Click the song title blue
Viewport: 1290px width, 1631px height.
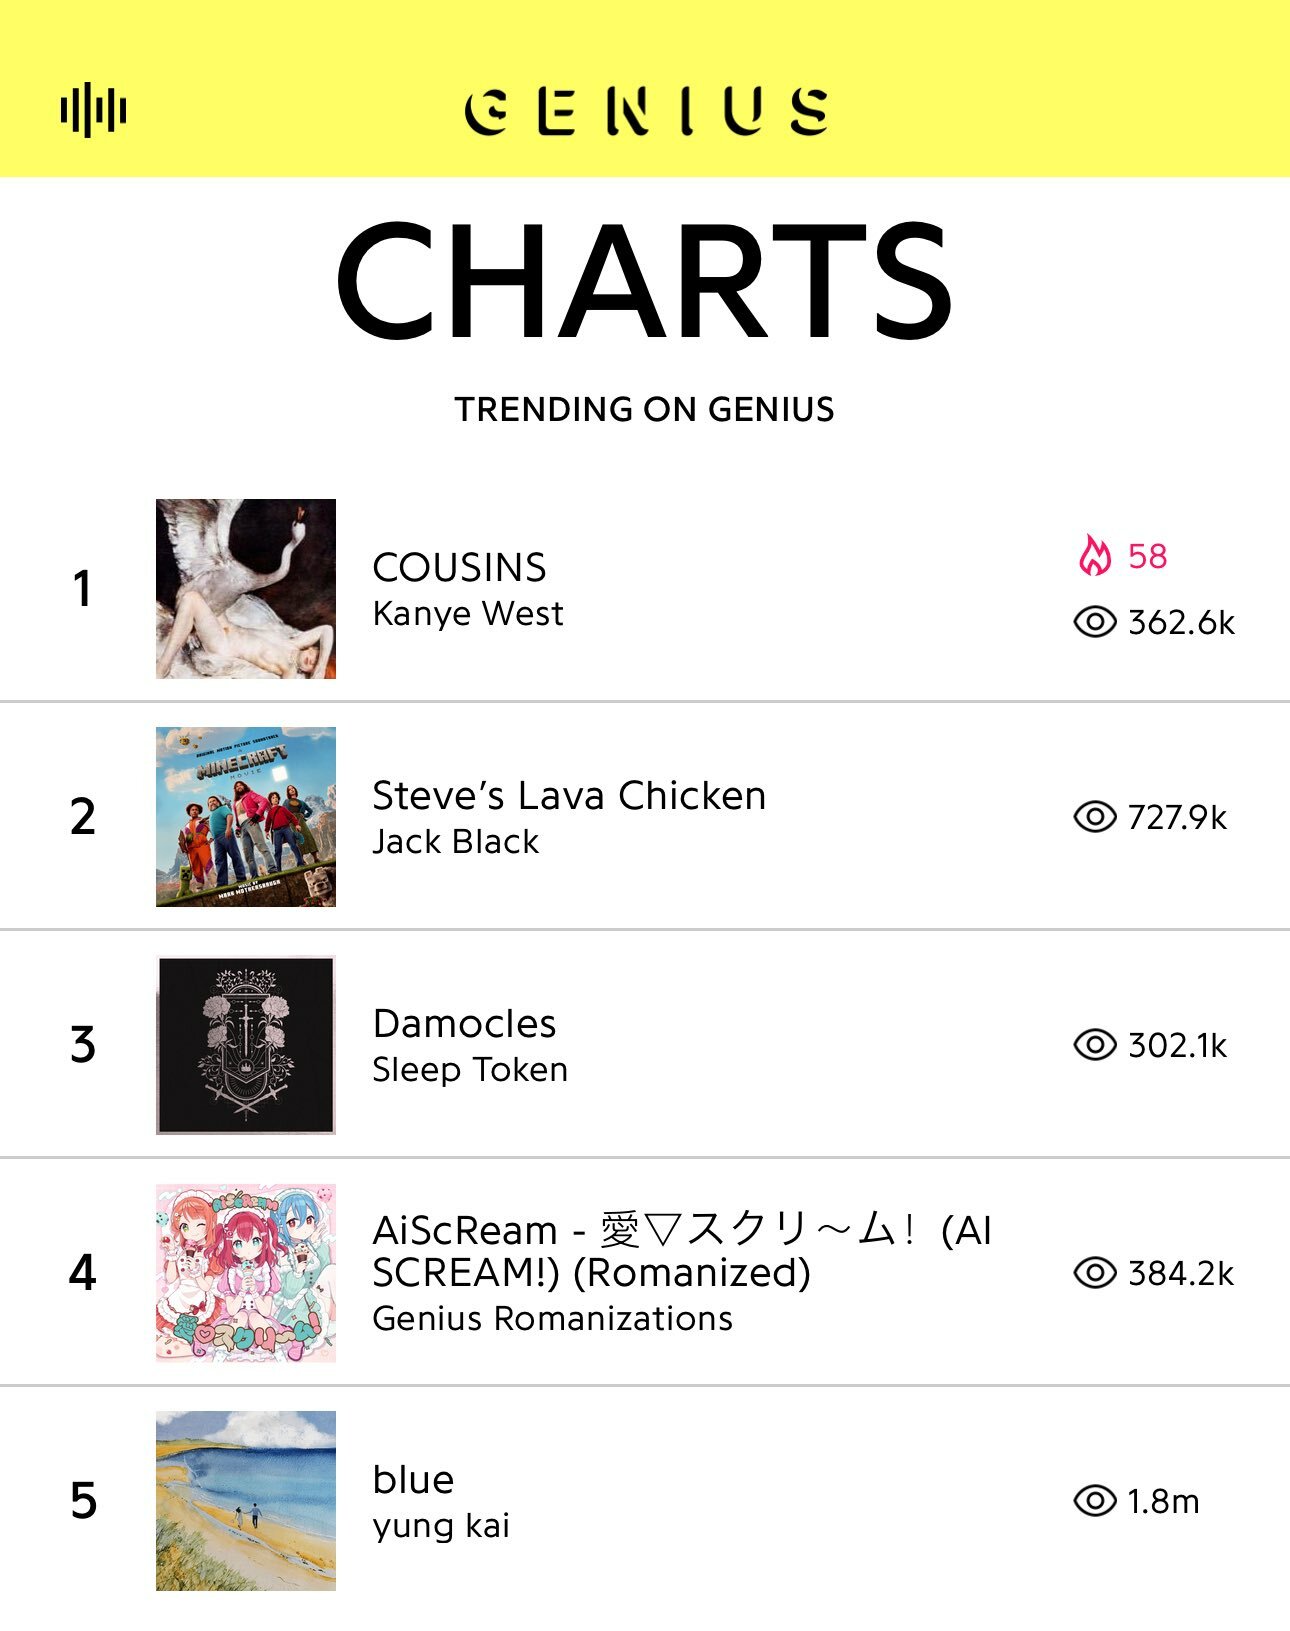(x=413, y=1479)
